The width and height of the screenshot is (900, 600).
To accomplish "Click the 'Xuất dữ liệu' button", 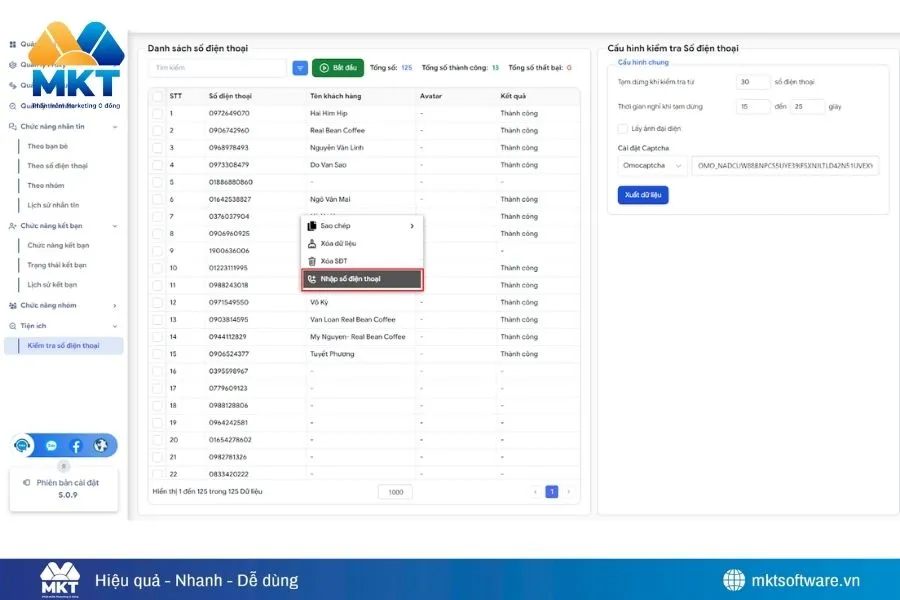I will point(643,195).
